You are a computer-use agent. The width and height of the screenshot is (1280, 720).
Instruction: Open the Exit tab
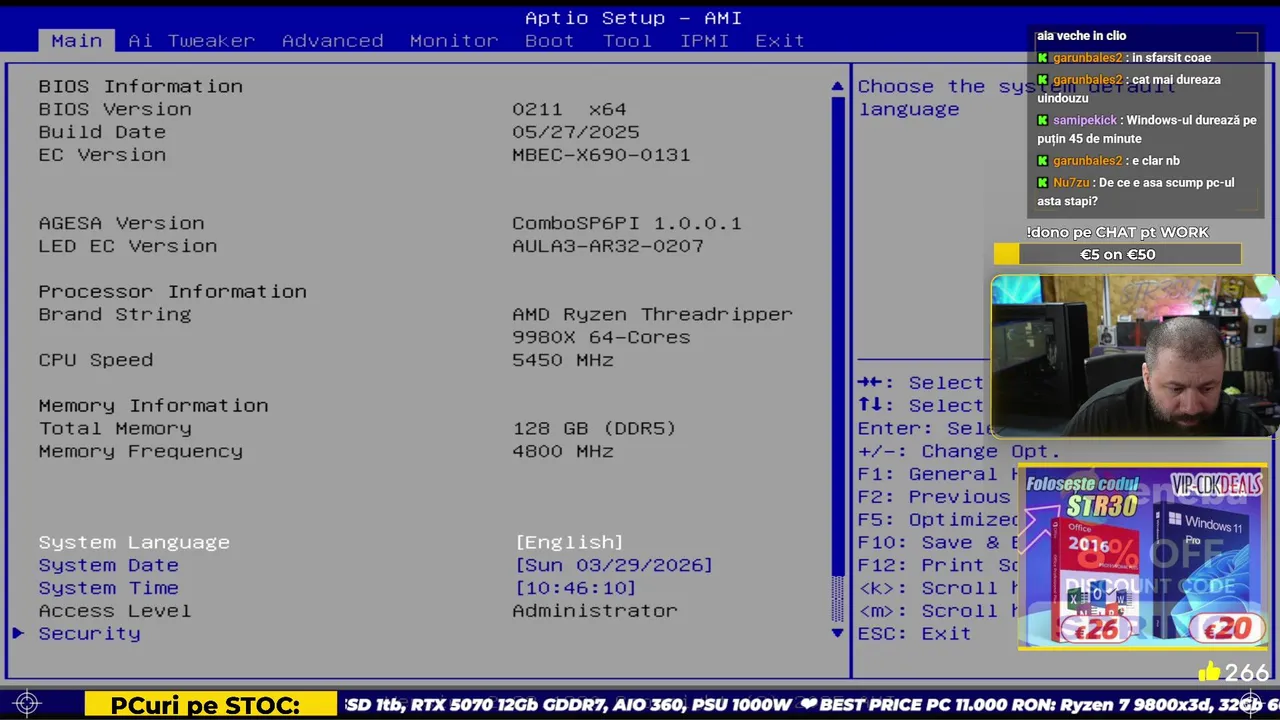coord(780,41)
